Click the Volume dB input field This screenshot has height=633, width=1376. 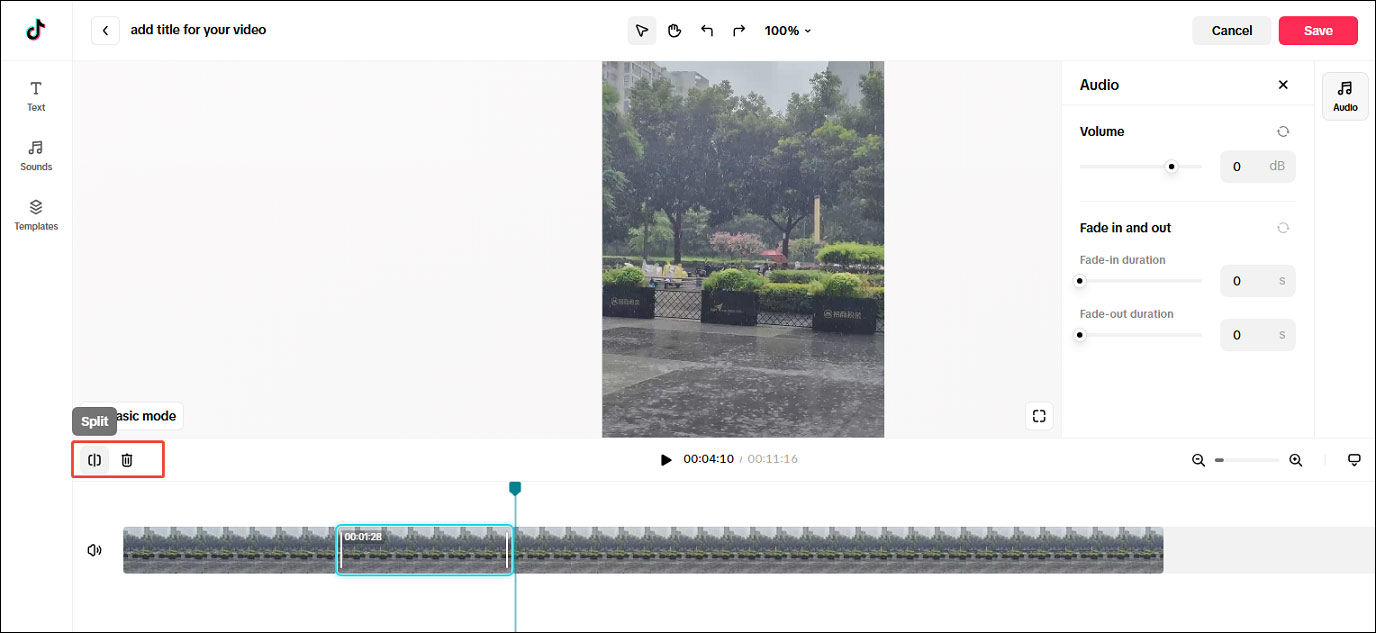tap(1257, 167)
